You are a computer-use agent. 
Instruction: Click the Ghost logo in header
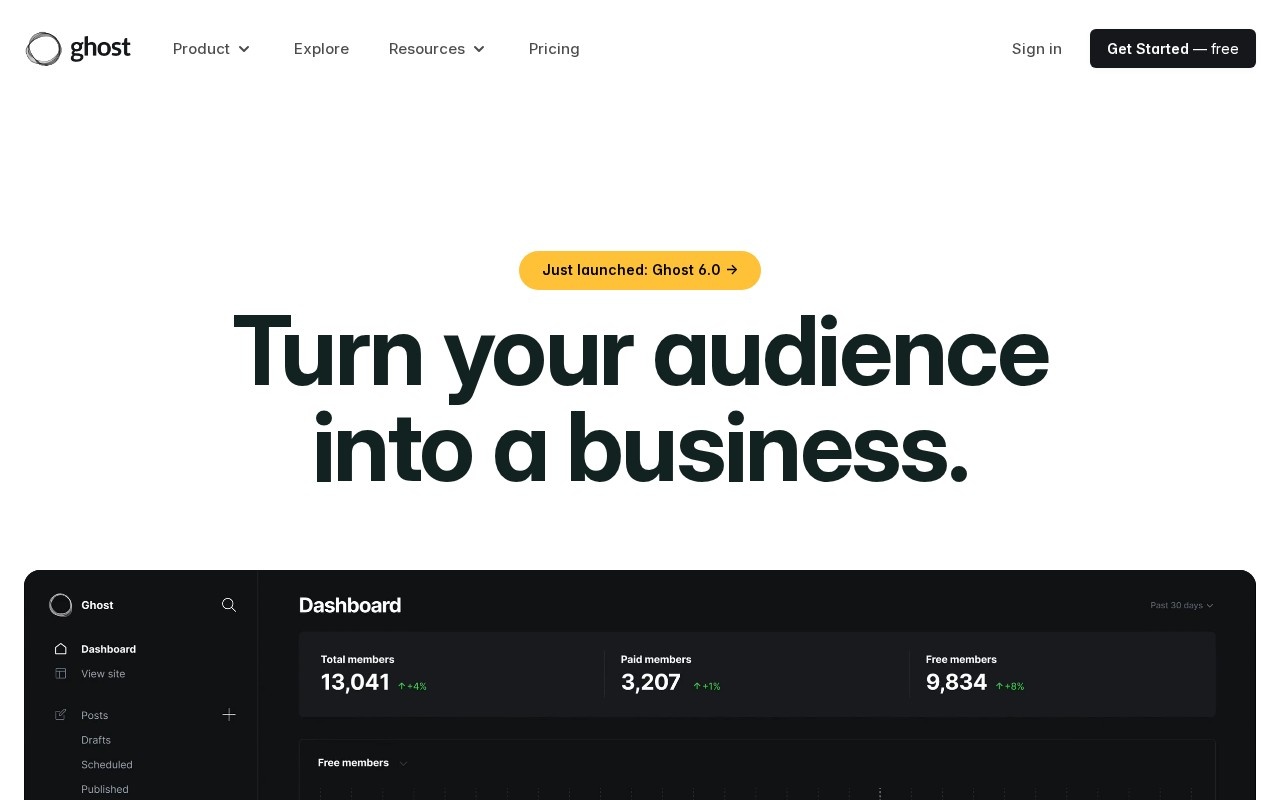78,48
